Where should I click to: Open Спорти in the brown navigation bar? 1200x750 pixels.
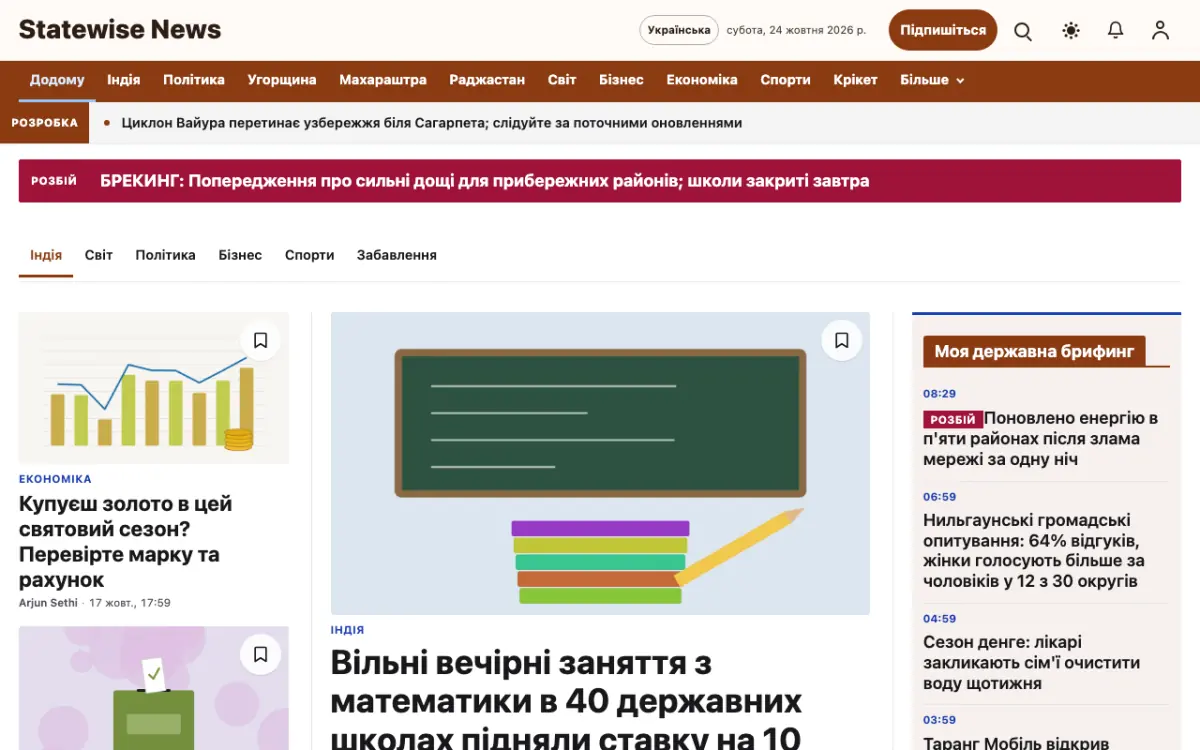(785, 80)
